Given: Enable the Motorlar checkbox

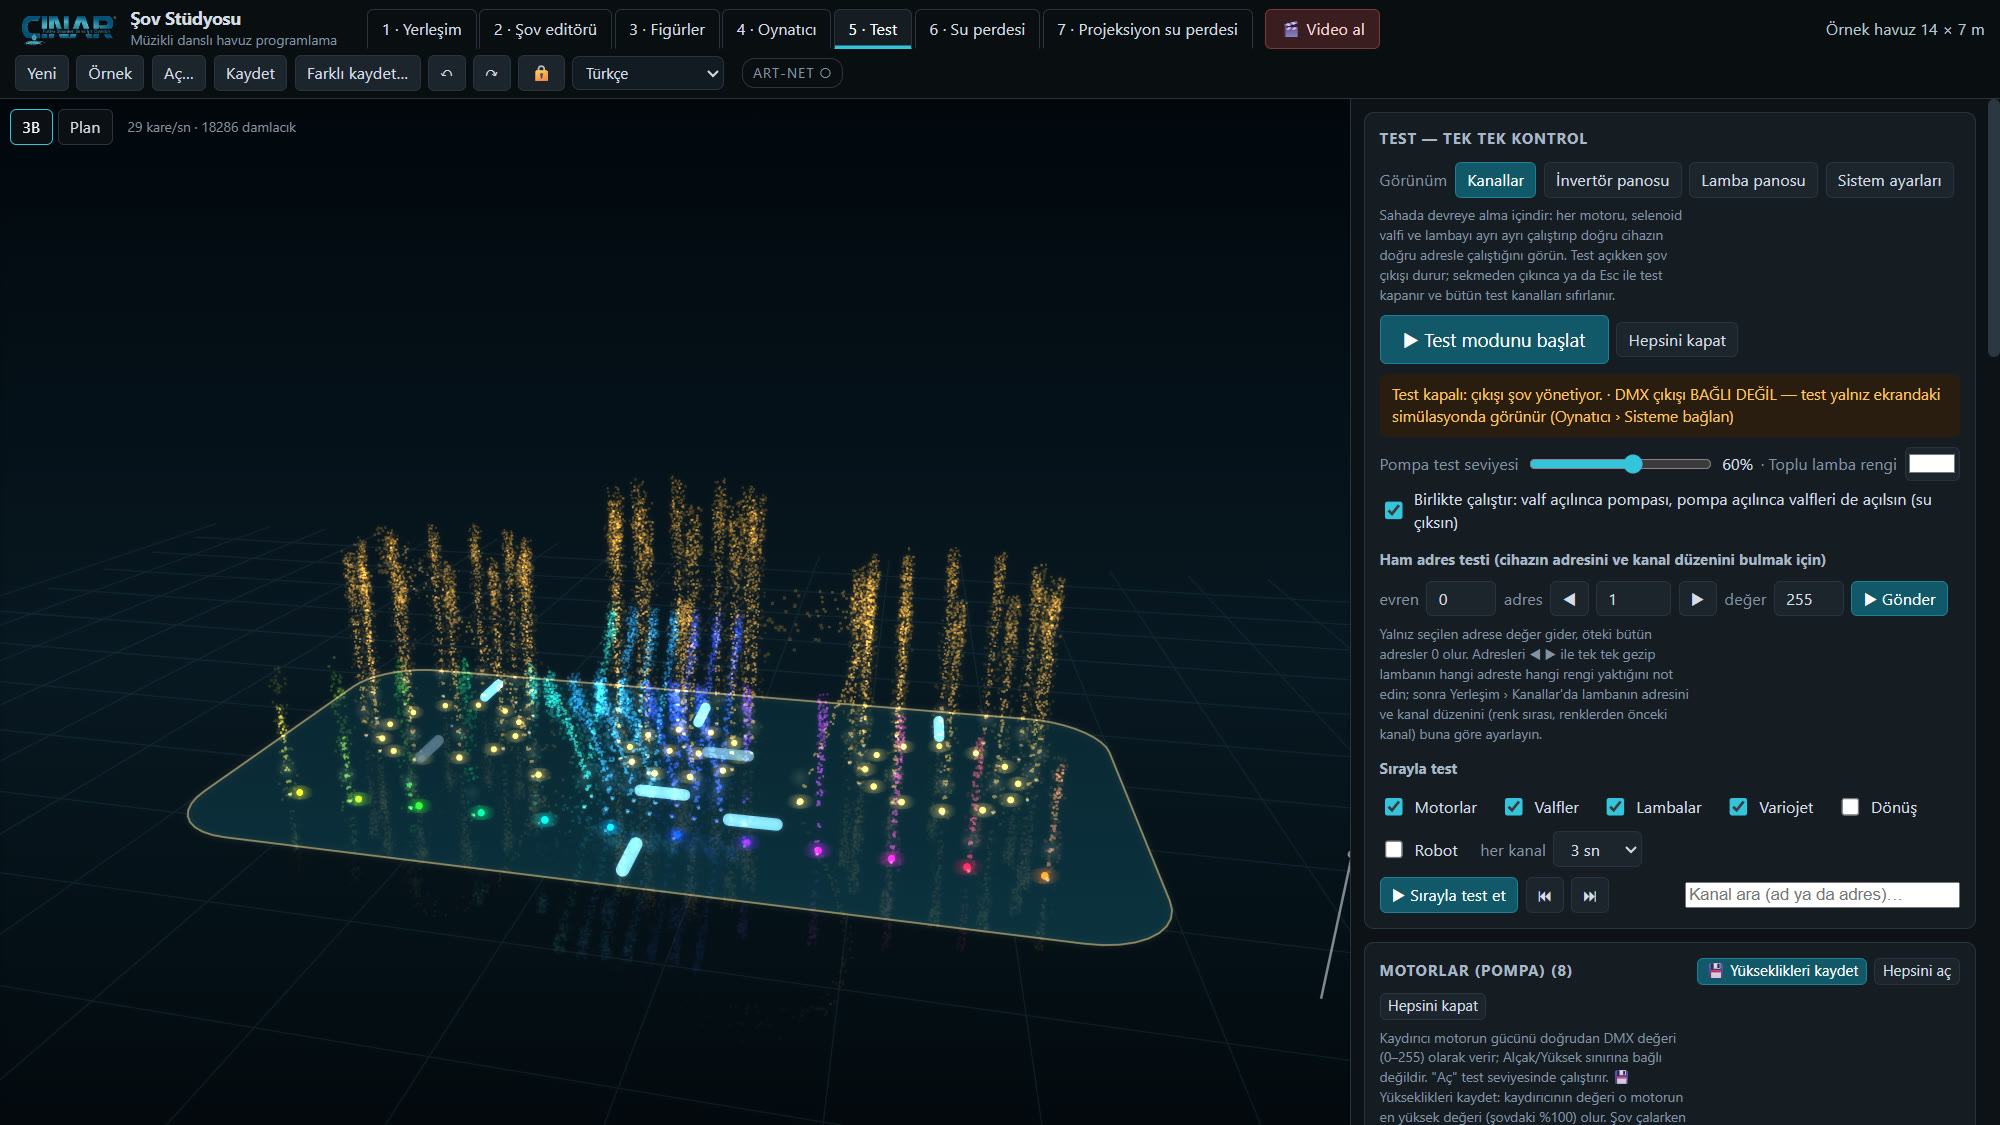Looking at the screenshot, I should [1393, 807].
